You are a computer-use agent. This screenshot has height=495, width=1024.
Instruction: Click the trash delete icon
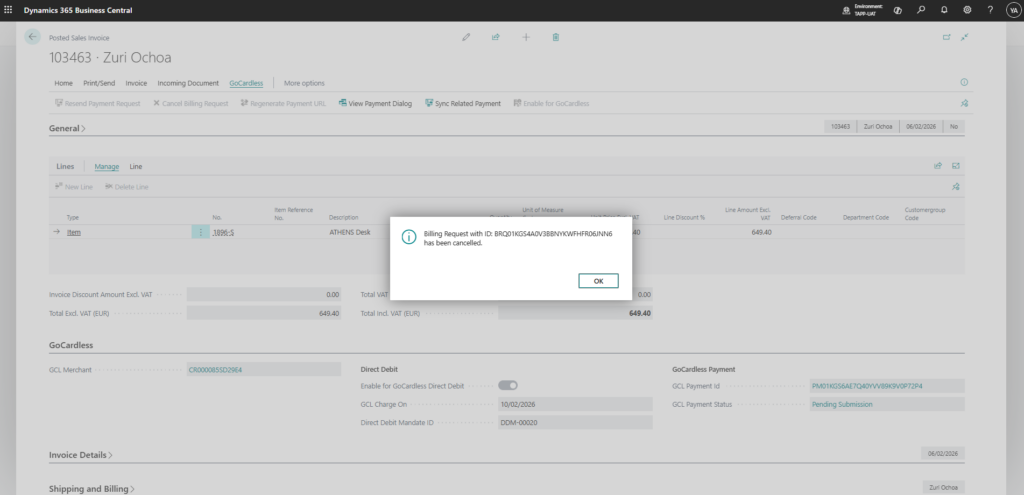coord(556,37)
